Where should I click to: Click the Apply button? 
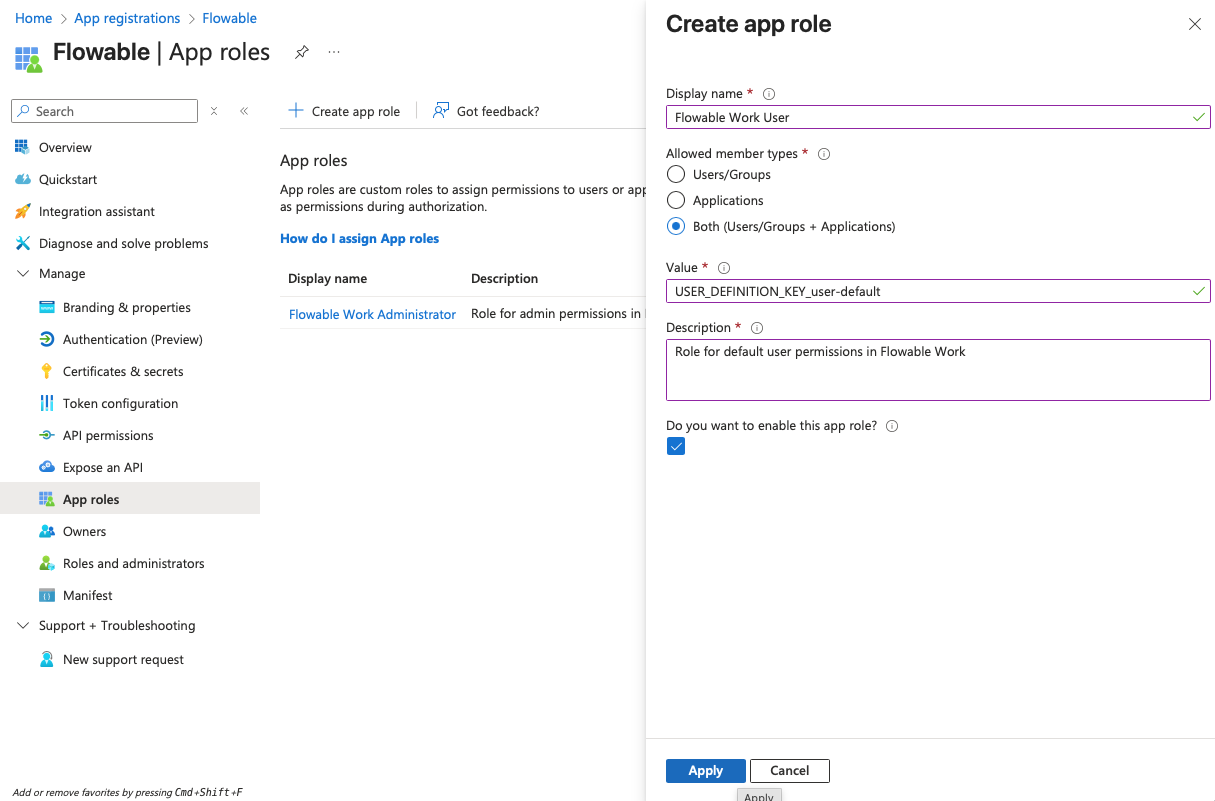[705, 770]
